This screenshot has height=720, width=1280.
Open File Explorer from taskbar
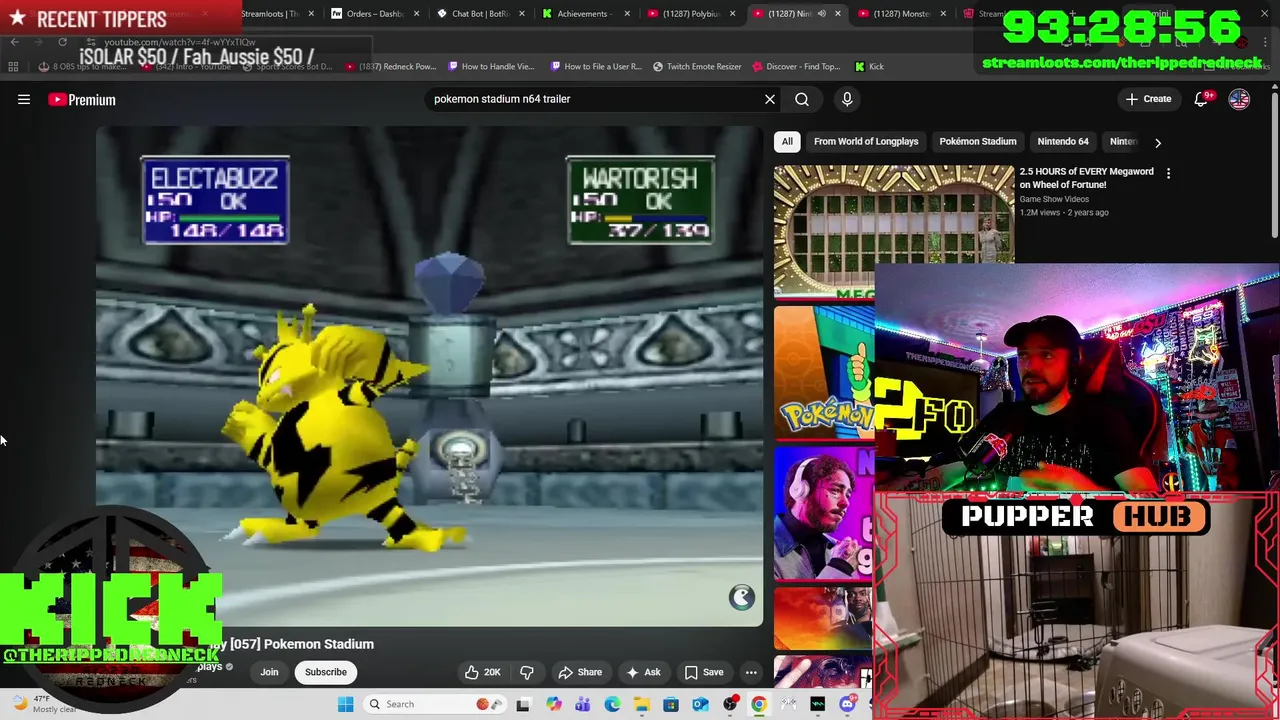(x=642, y=704)
